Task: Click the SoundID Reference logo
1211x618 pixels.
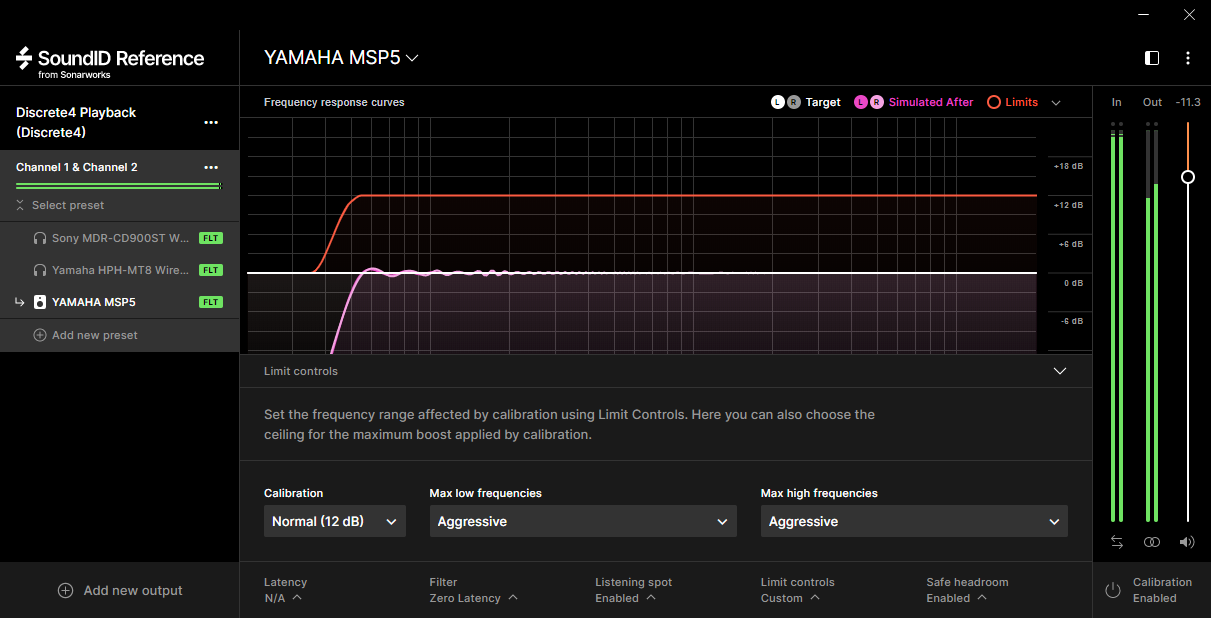Action: point(110,60)
